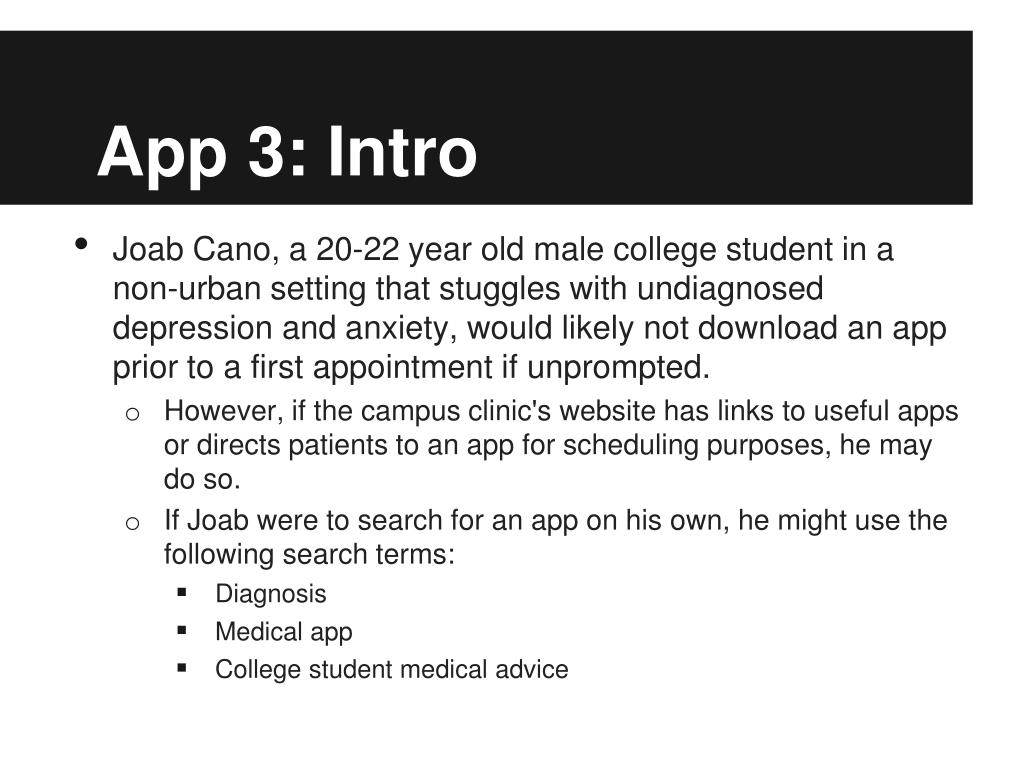The height and width of the screenshot is (768, 1024).
Task: Click the square bullet beside 'Diagnosis'
Action: [182, 592]
